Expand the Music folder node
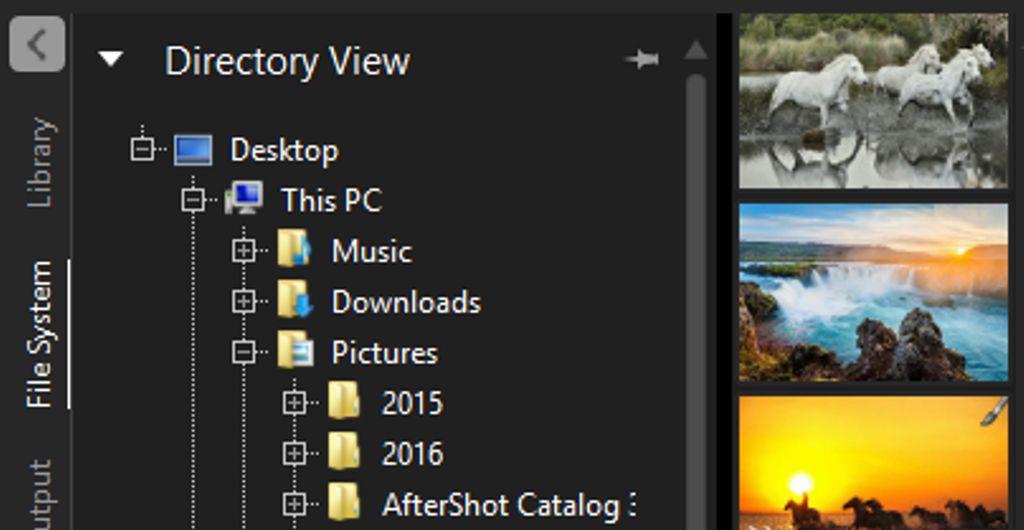 (243, 251)
